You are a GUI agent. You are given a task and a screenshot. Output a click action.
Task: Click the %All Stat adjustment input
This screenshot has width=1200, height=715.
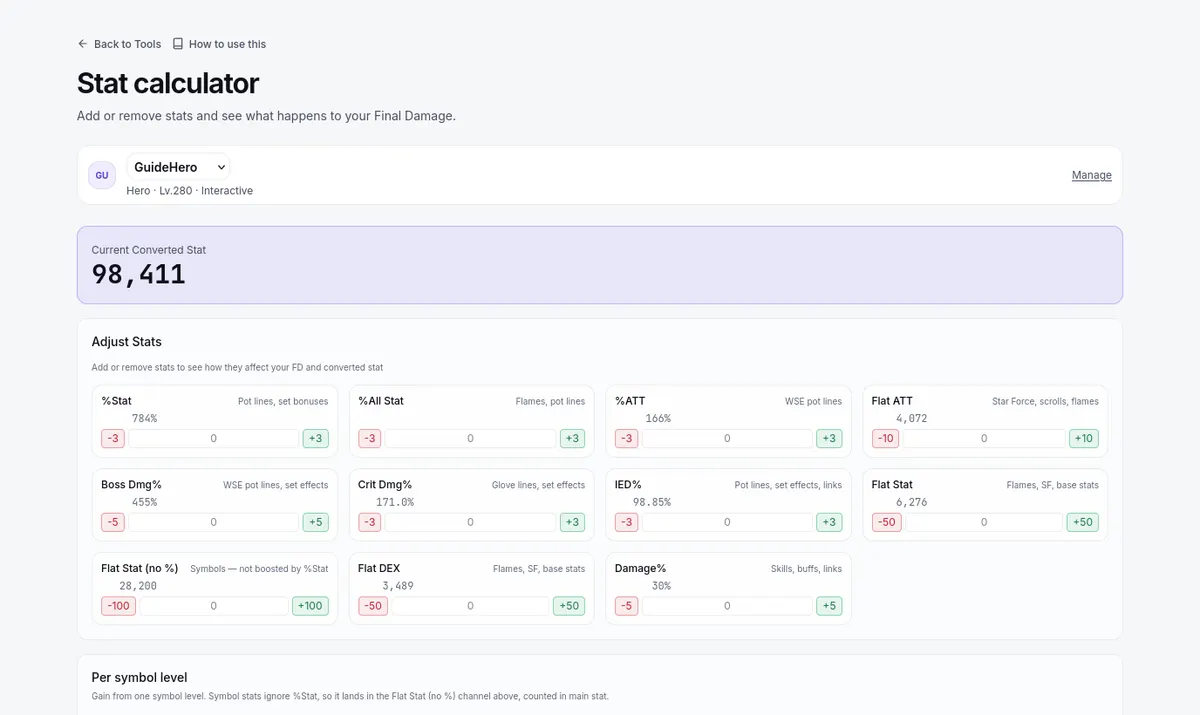tap(470, 438)
